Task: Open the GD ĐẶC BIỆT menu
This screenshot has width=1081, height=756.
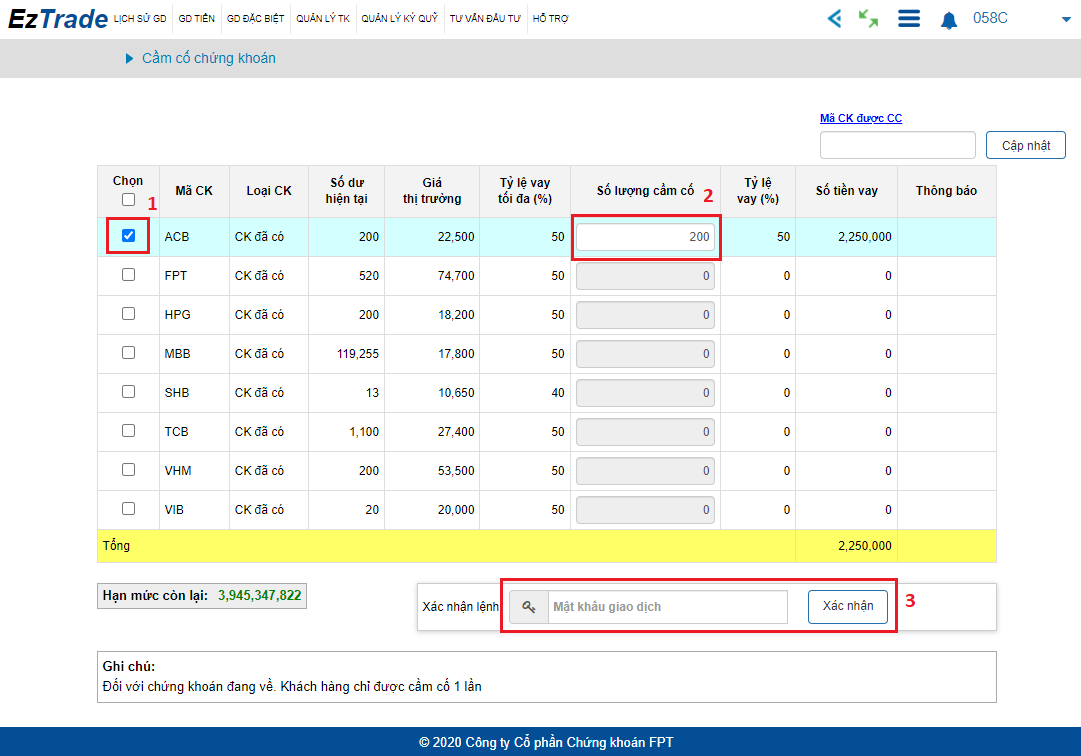Action: 255,19
